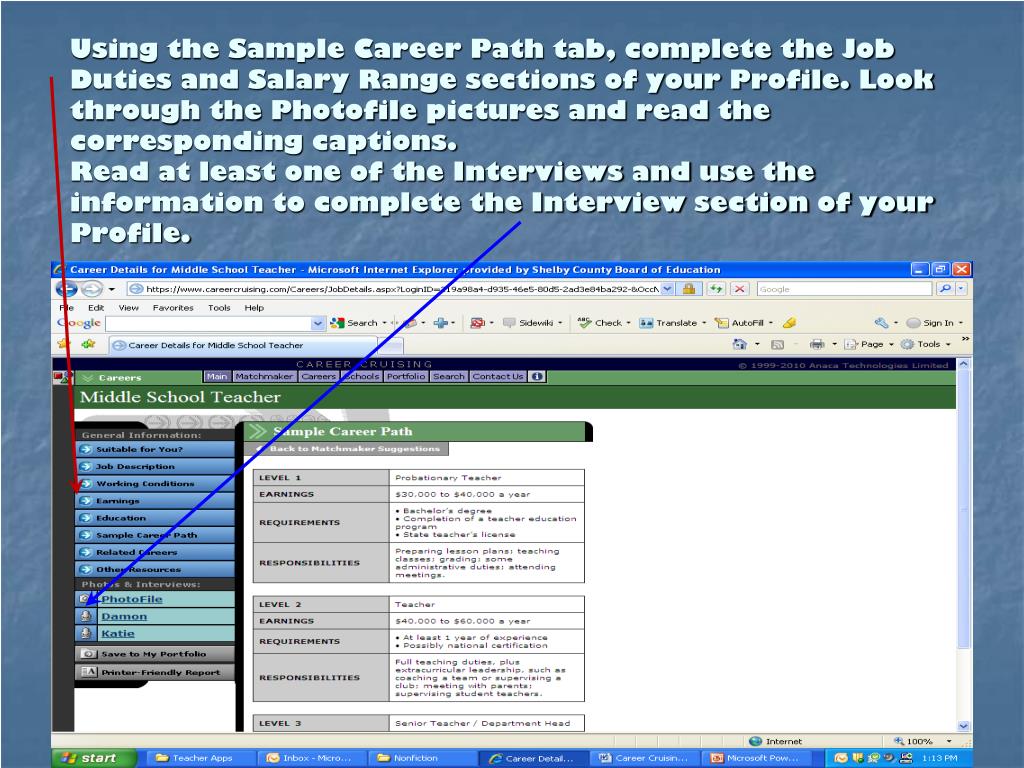Open the View menu
This screenshot has height=768, width=1024.
click(128, 308)
